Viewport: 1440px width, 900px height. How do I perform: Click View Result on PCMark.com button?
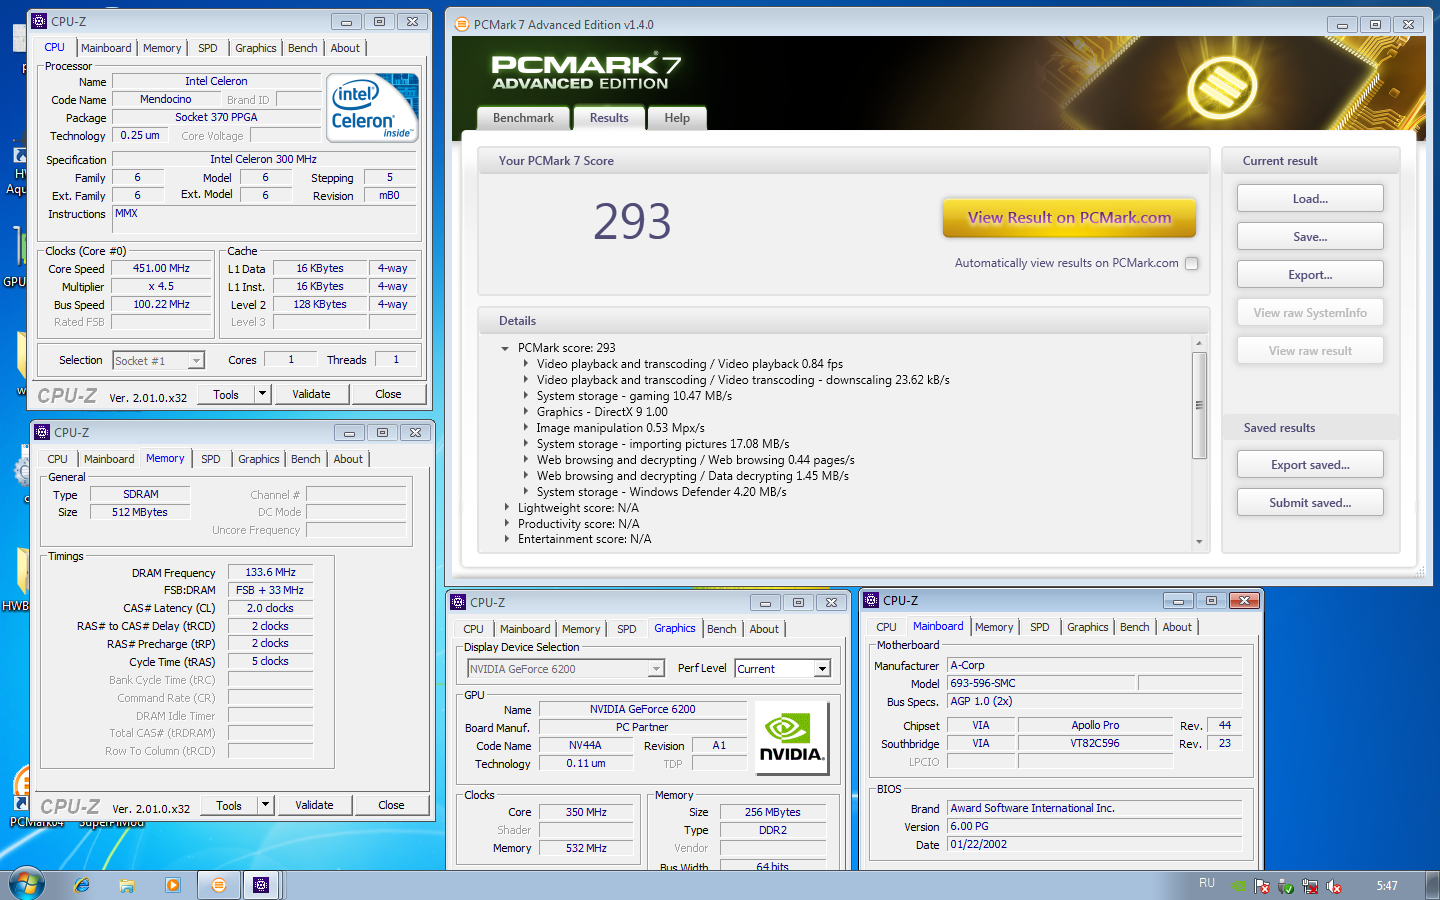pos(1069,217)
